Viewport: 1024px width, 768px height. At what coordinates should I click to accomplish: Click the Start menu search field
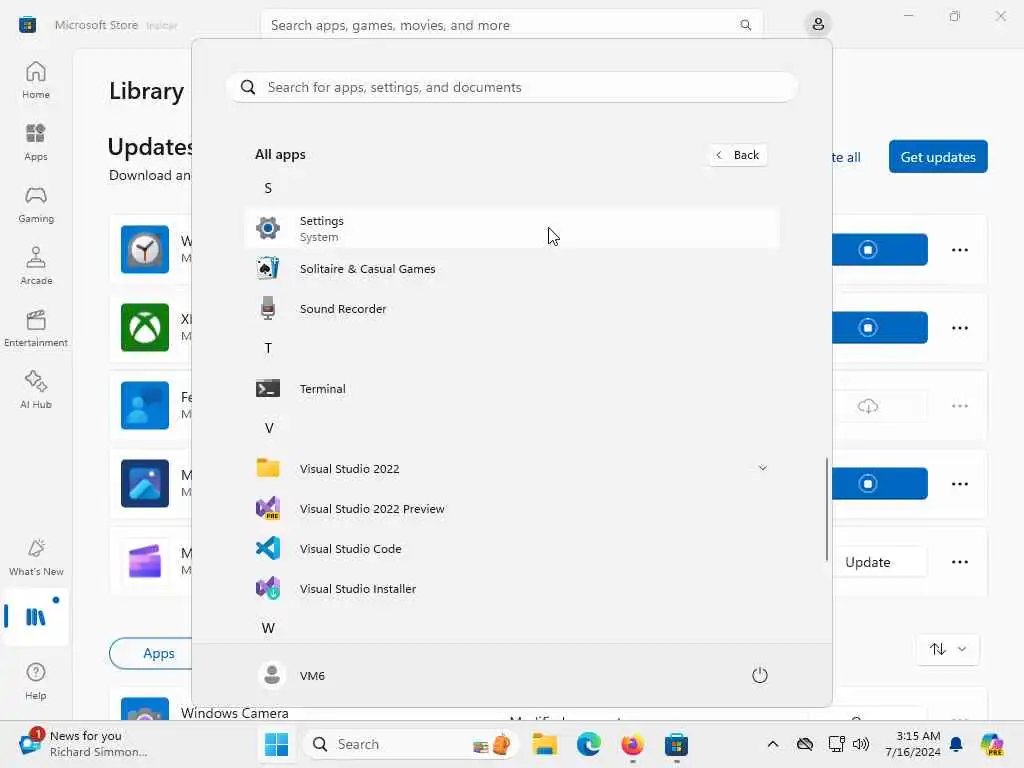coord(512,87)
